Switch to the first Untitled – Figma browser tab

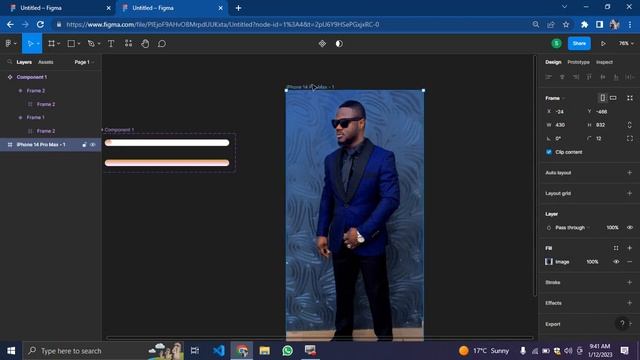tap(60, 8)
